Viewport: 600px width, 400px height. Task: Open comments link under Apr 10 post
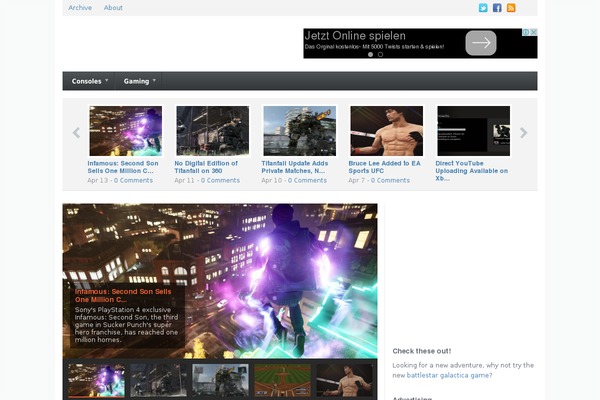tap(307, 180)
